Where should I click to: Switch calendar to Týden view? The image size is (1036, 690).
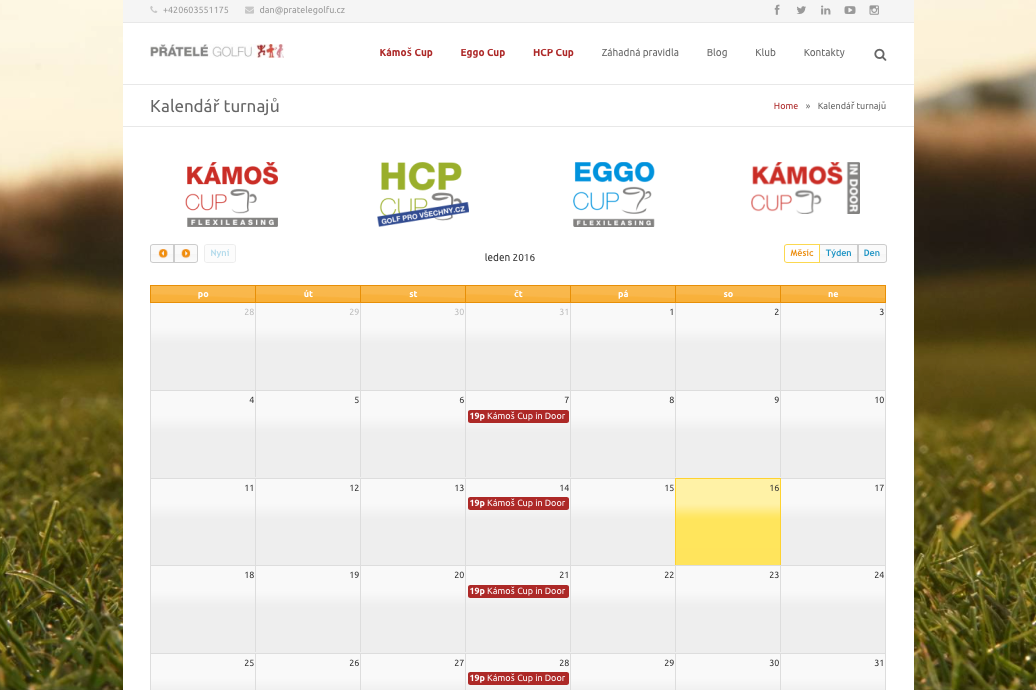[838, 253]
